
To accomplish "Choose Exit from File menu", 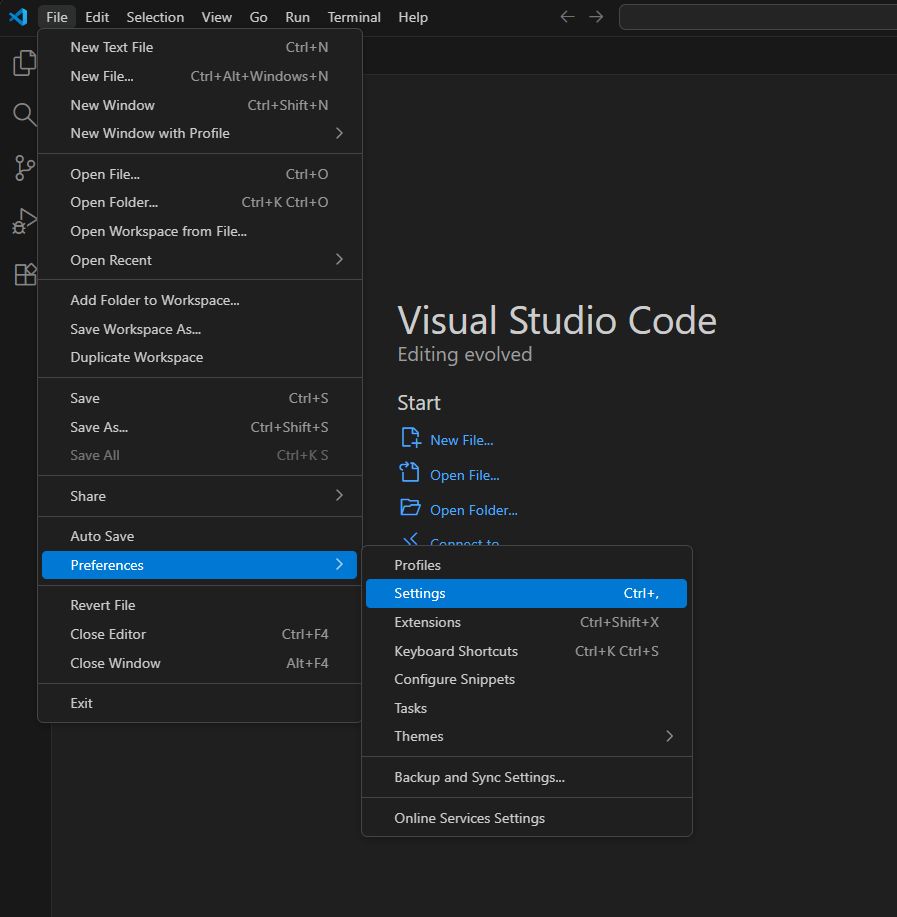I will (199, 703).
